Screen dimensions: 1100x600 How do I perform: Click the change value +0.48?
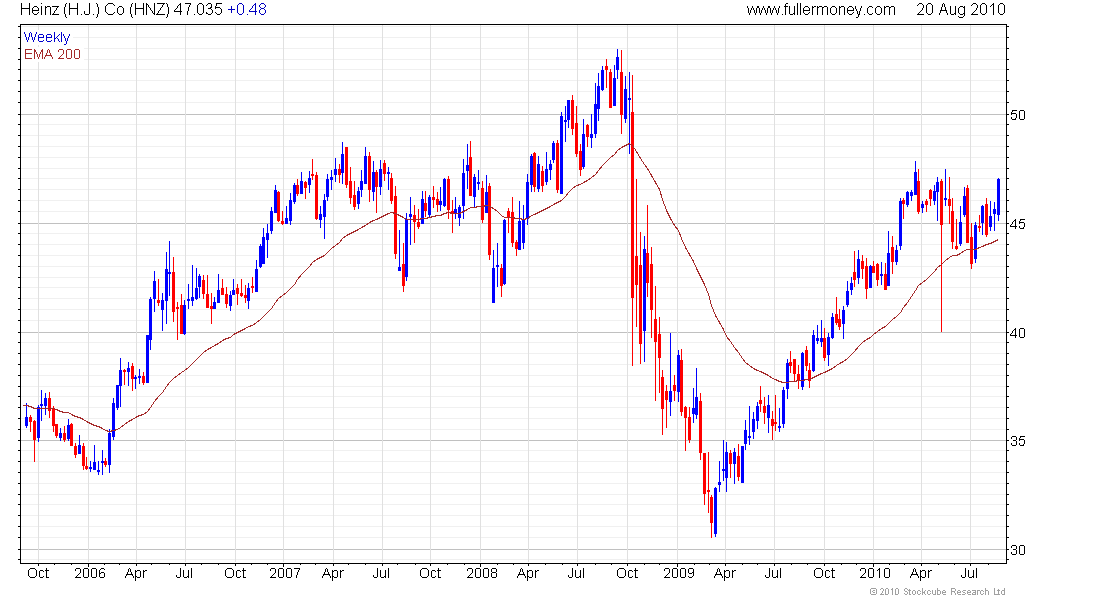pyautogui.click(x=247, y=10)
